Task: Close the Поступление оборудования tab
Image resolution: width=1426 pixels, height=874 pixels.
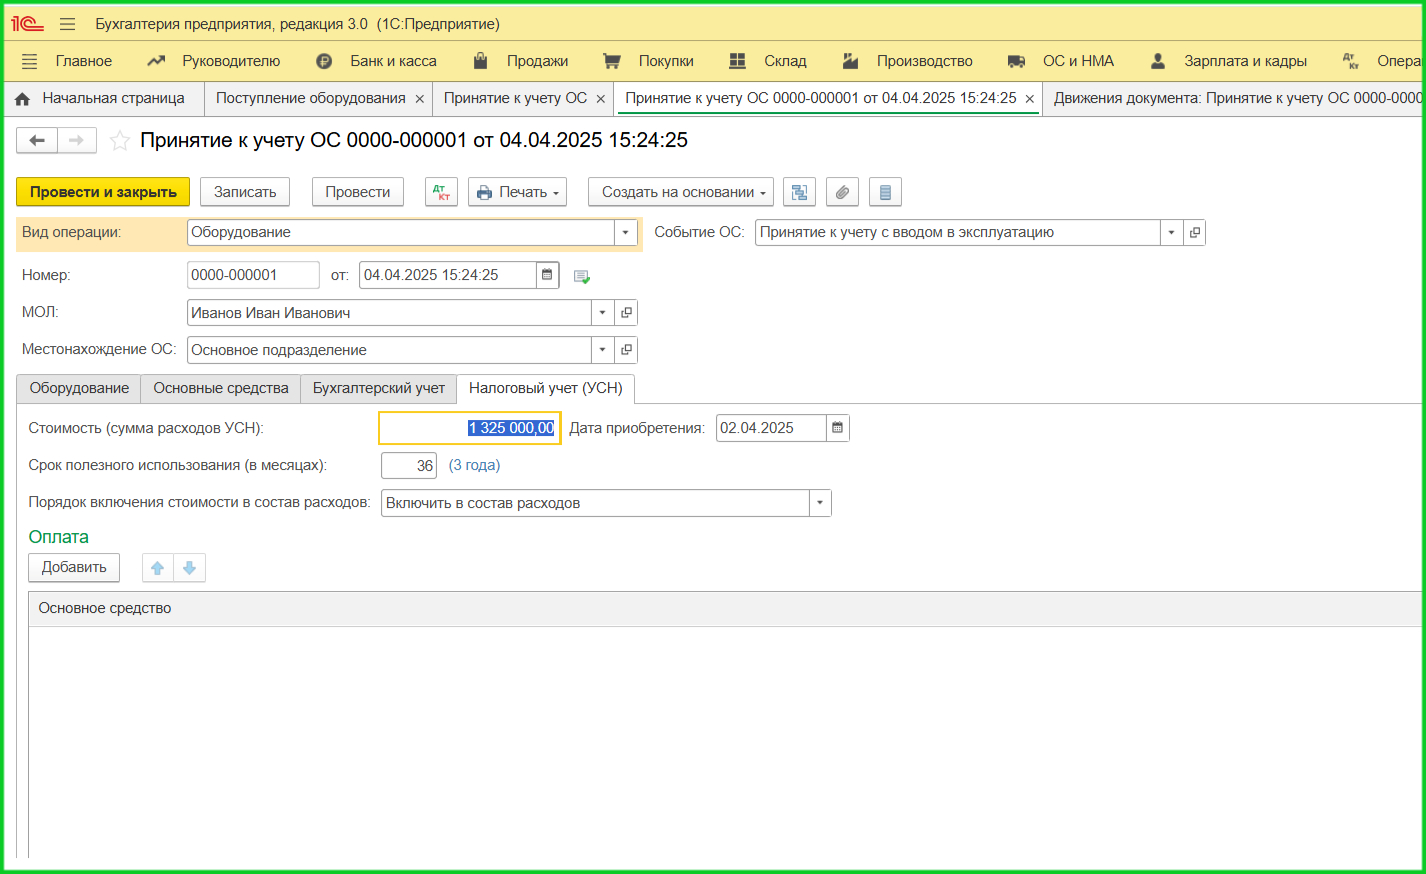Action: coord(420,99)
